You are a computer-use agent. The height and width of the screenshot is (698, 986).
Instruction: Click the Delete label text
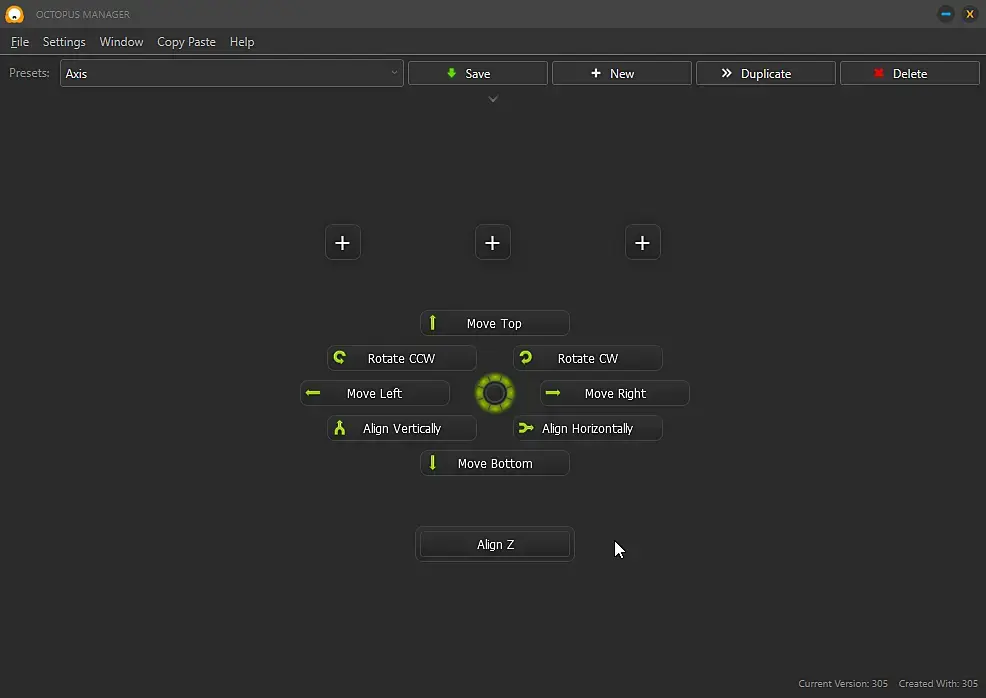[x=910, y=74]
